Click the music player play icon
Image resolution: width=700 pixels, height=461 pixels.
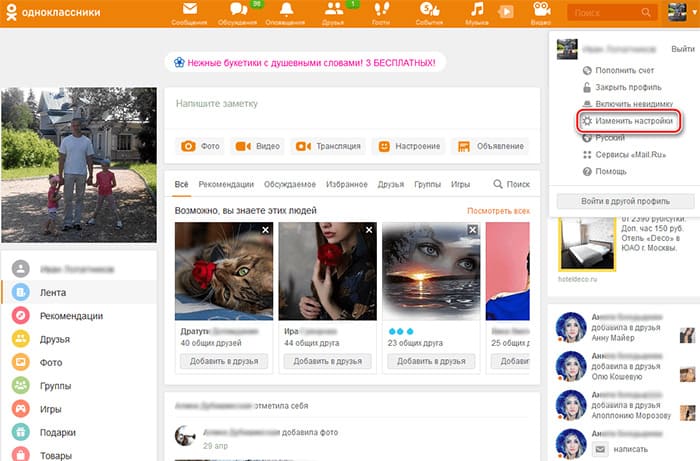click(x=506, y=12)
